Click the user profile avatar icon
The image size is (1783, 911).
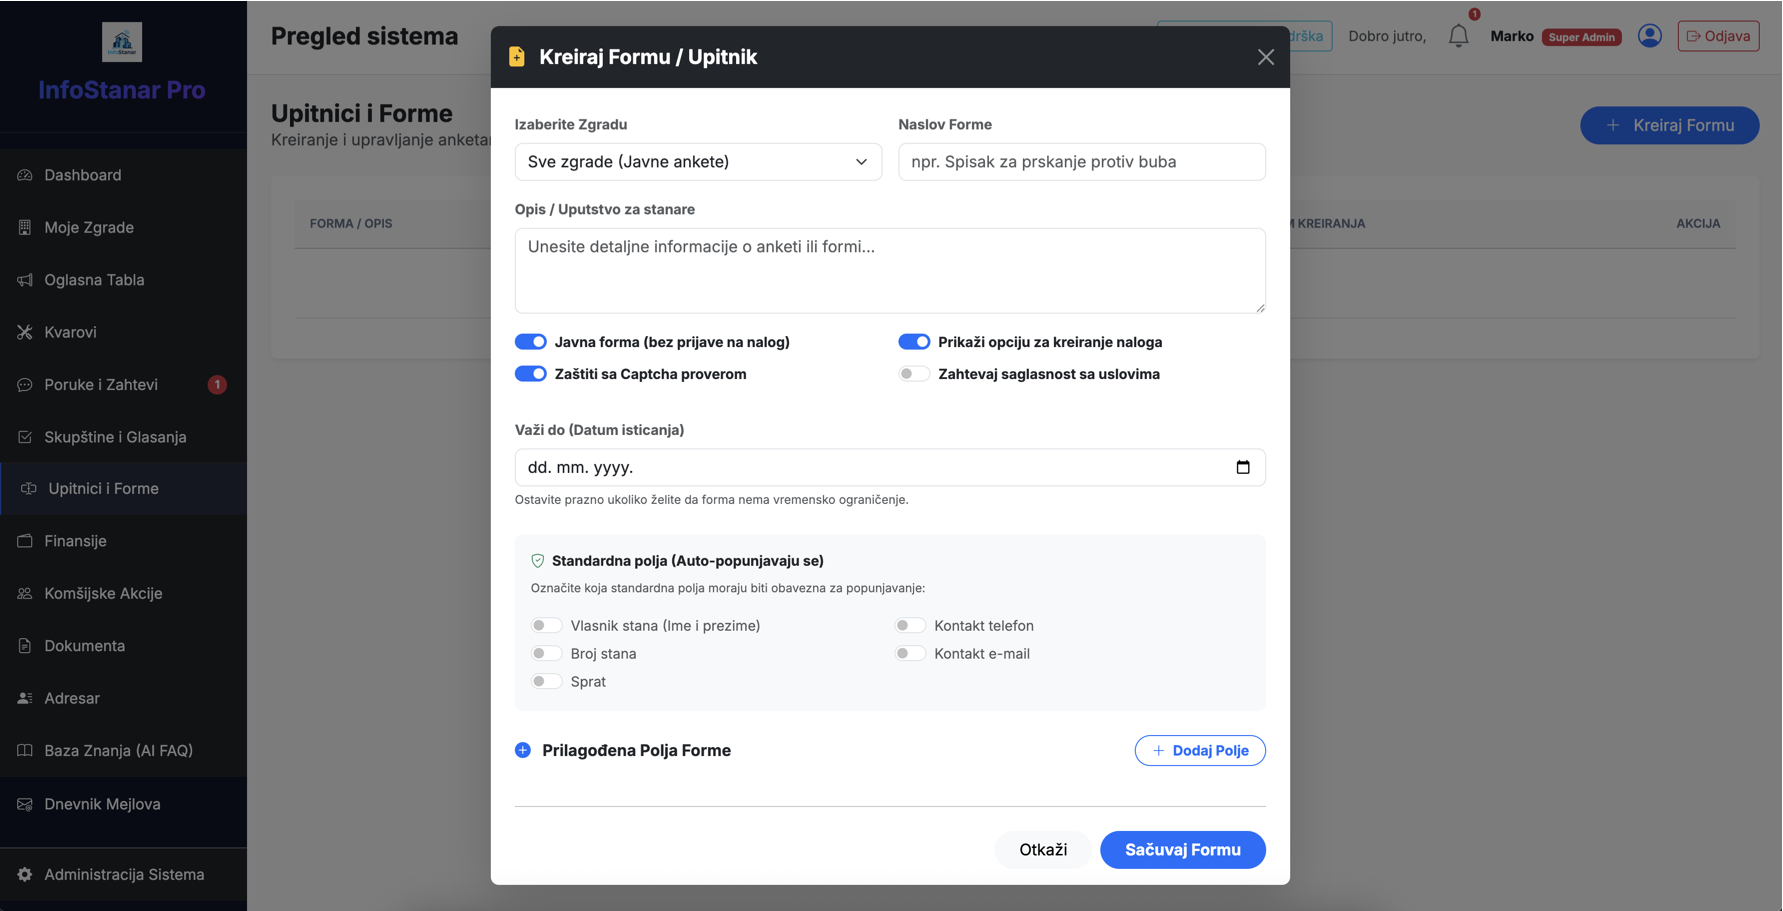pos(1650,36)
